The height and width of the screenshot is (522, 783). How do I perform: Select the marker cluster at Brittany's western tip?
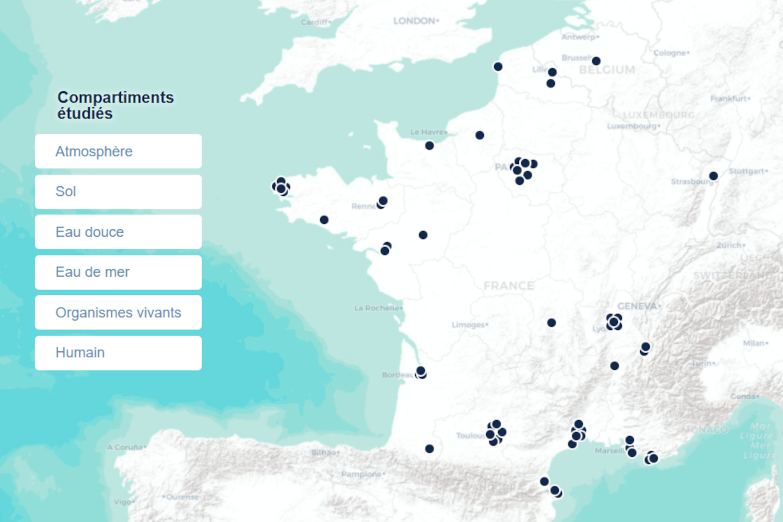(281, 186)
